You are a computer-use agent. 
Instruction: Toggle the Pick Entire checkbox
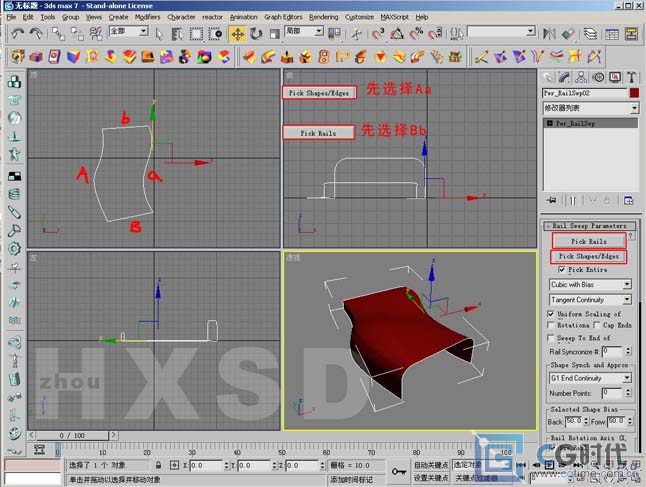(x=561, y=269)
